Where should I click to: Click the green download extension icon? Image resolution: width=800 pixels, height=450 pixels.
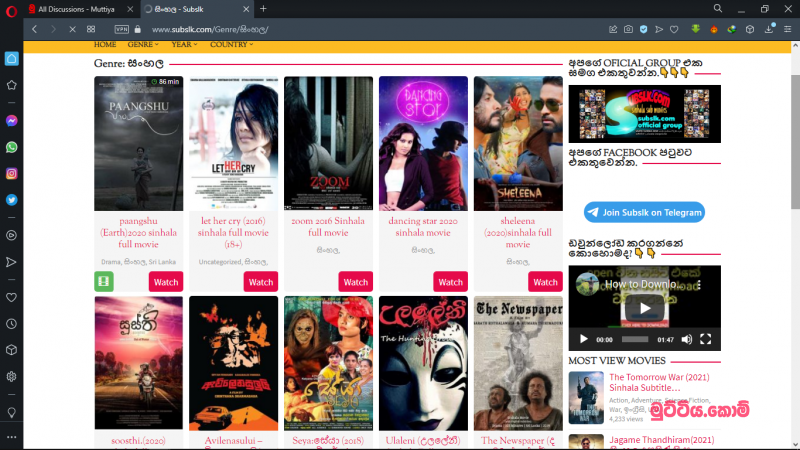(695, 30)
